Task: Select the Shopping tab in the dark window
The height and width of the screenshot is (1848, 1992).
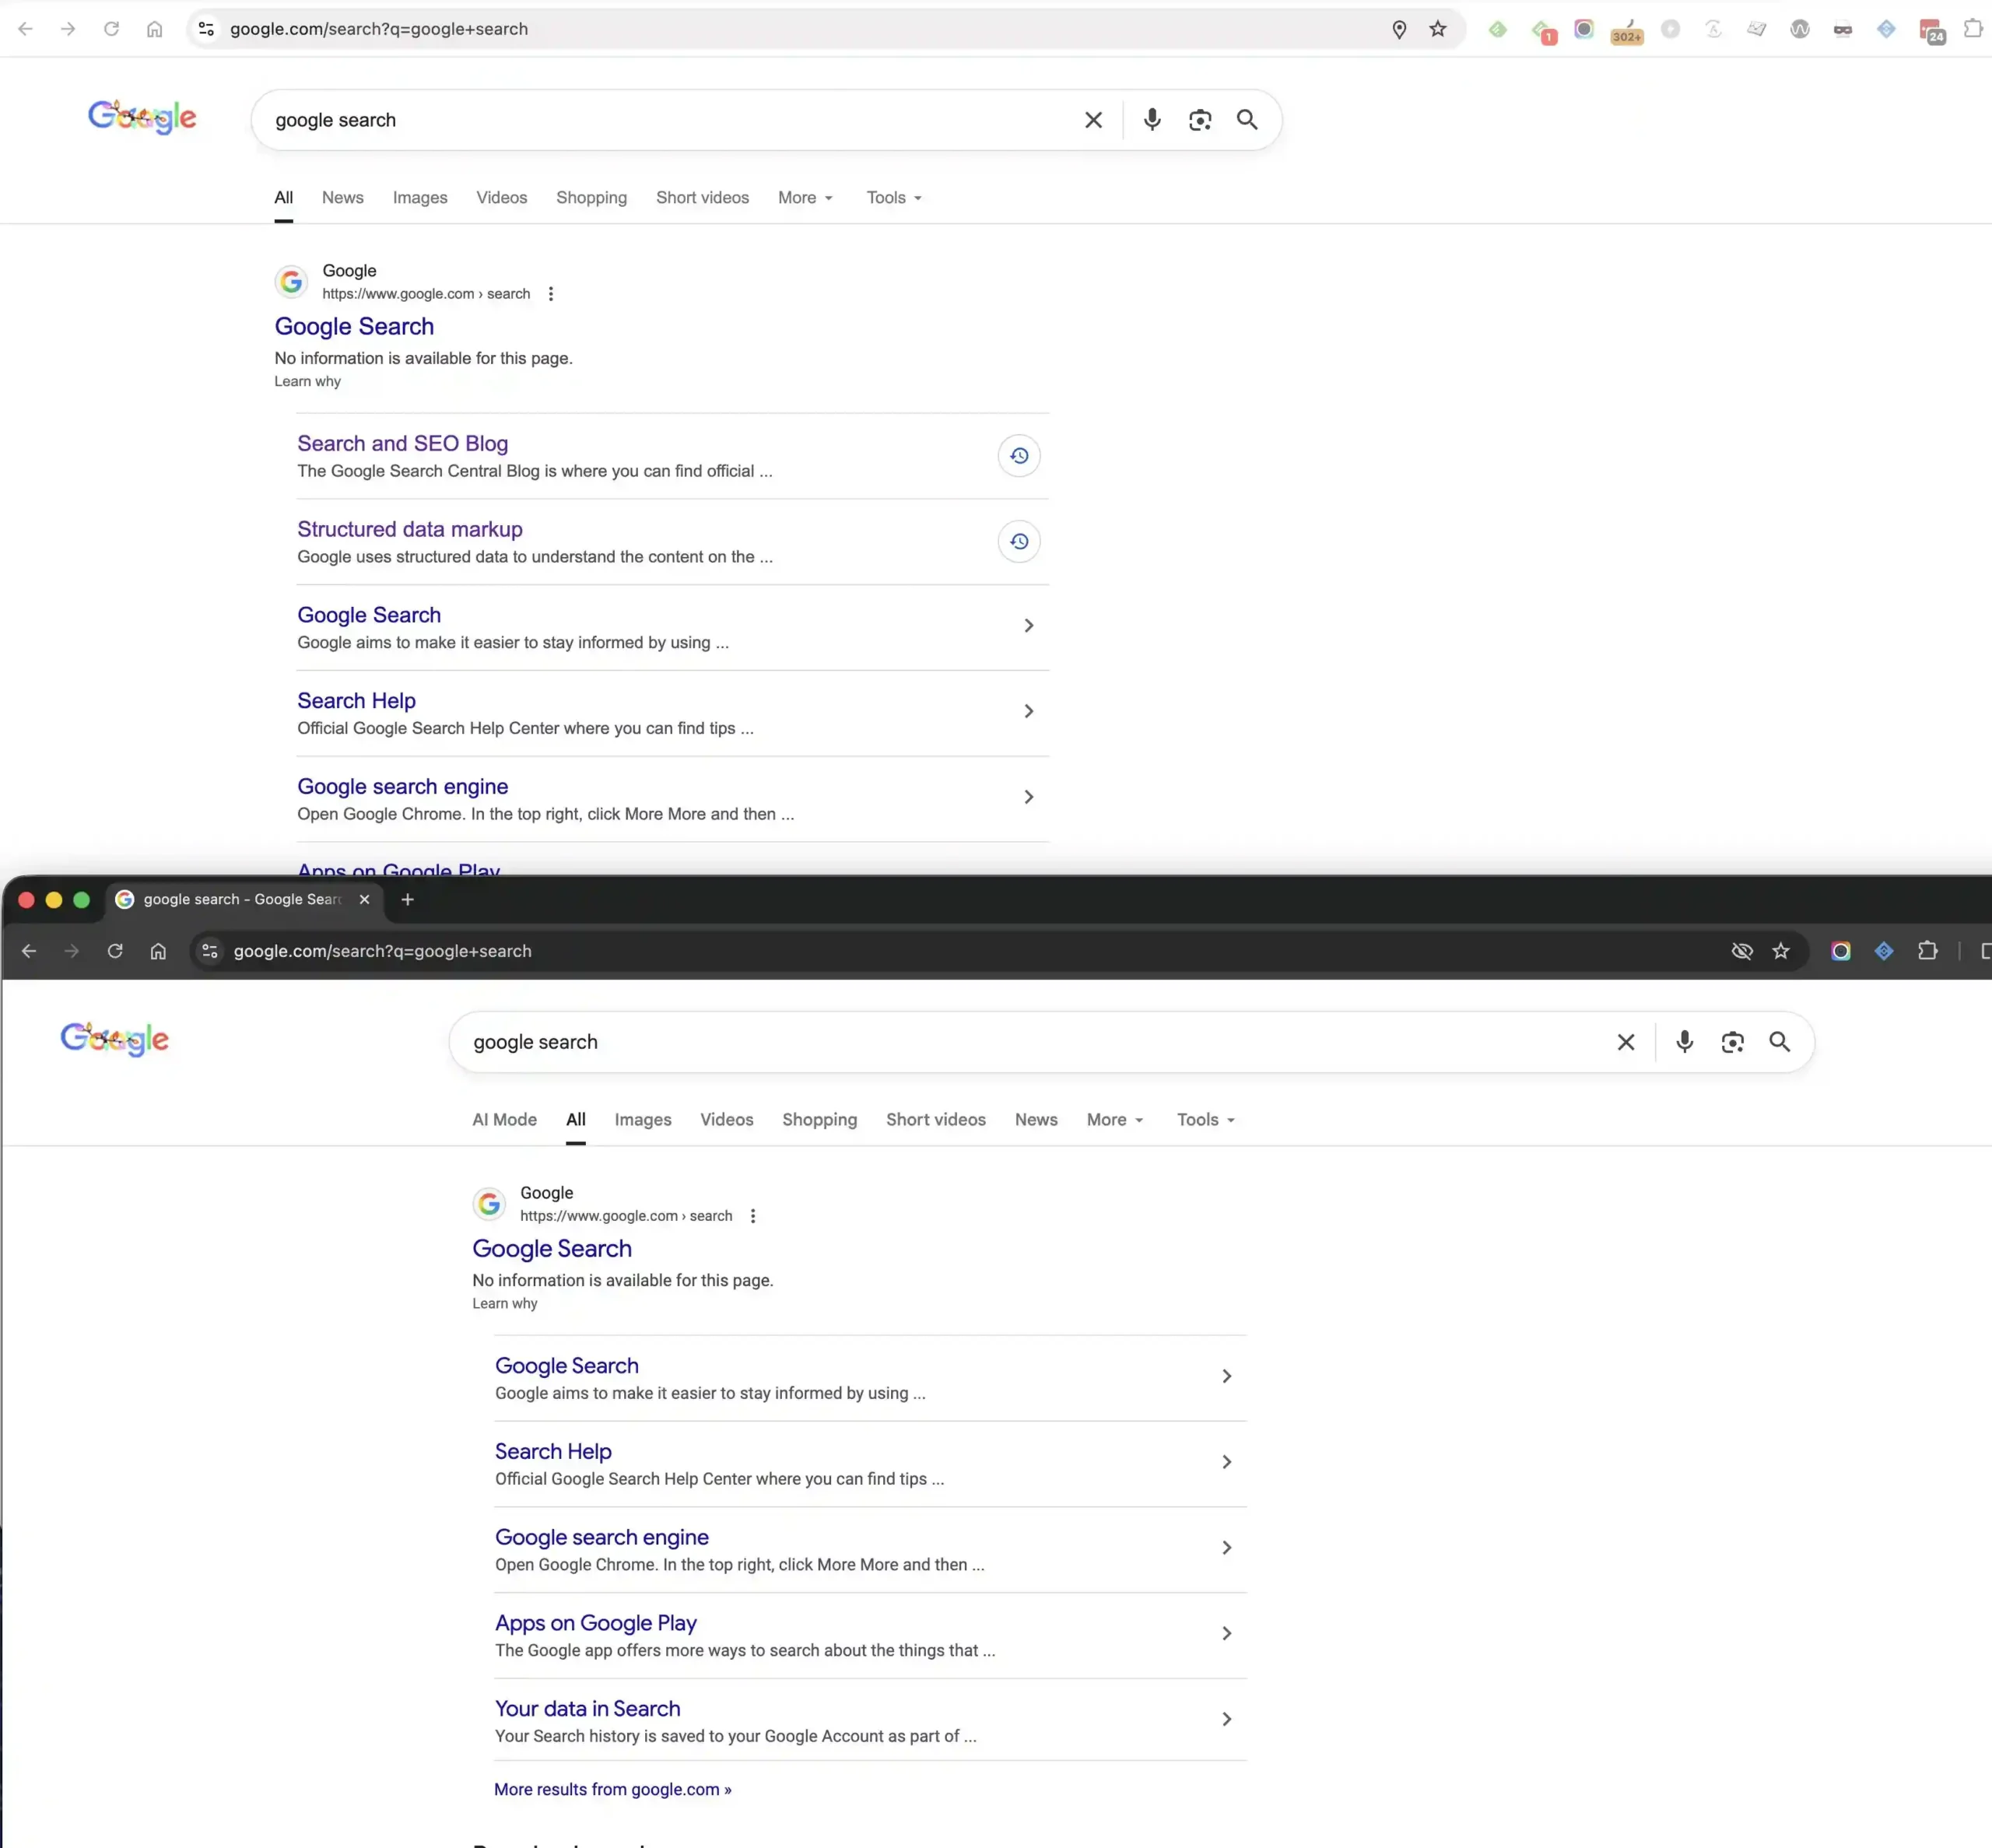Action: pyautogui.click(x=819, y=1120)
